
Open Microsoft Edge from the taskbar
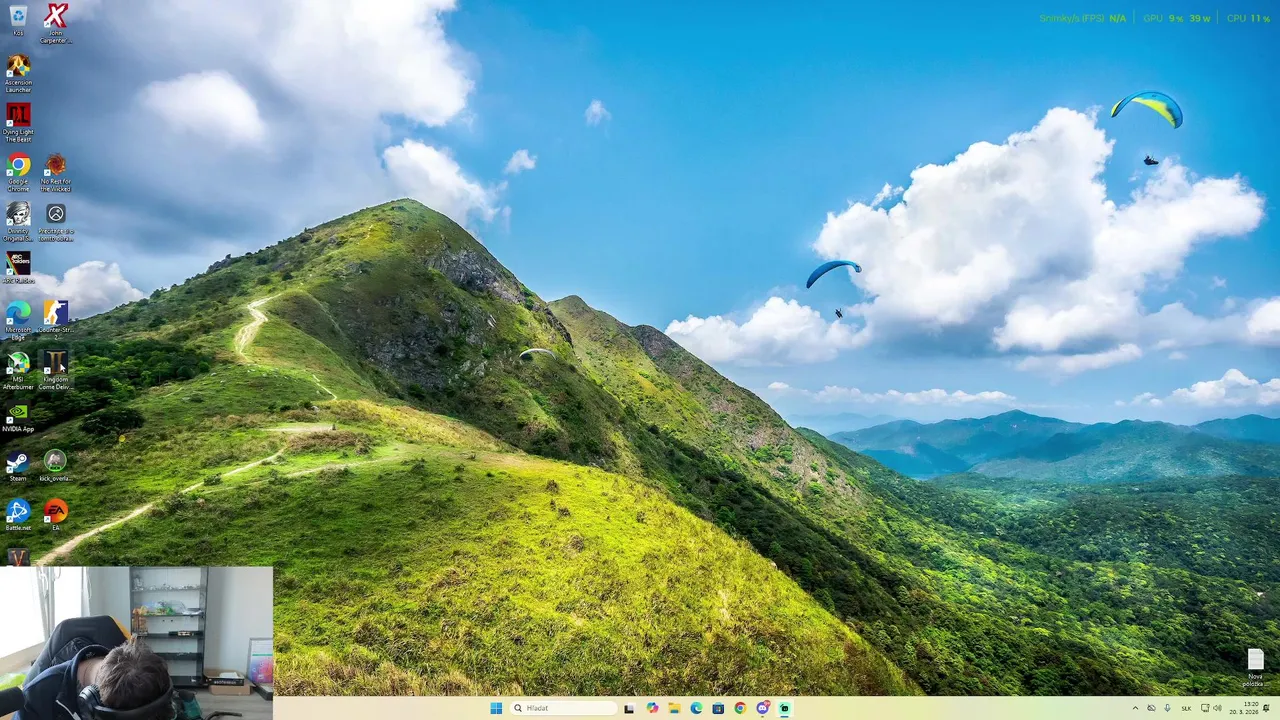(x=696, y=708)
